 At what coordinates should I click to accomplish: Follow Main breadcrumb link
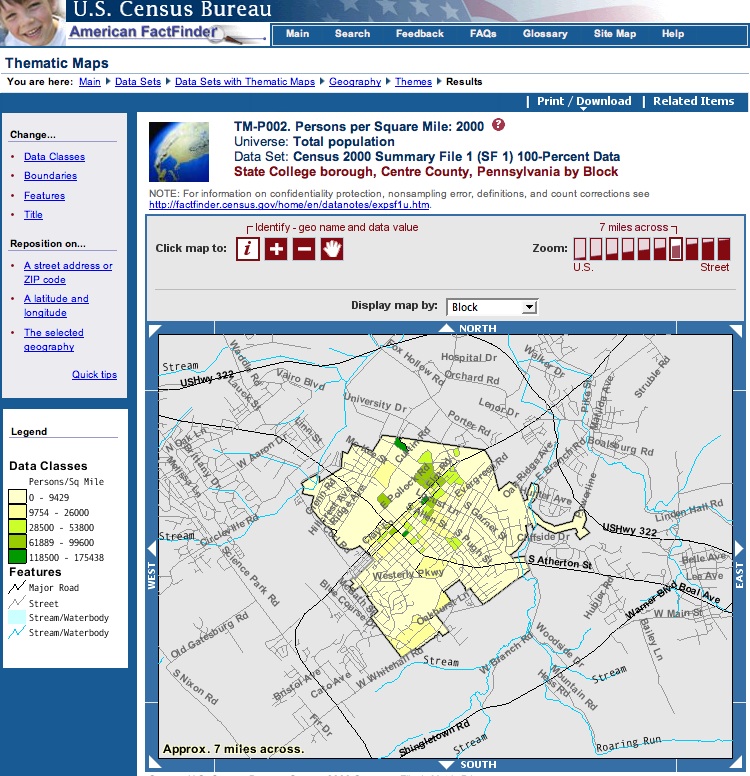pyautogui.click(x=90, y=82)
